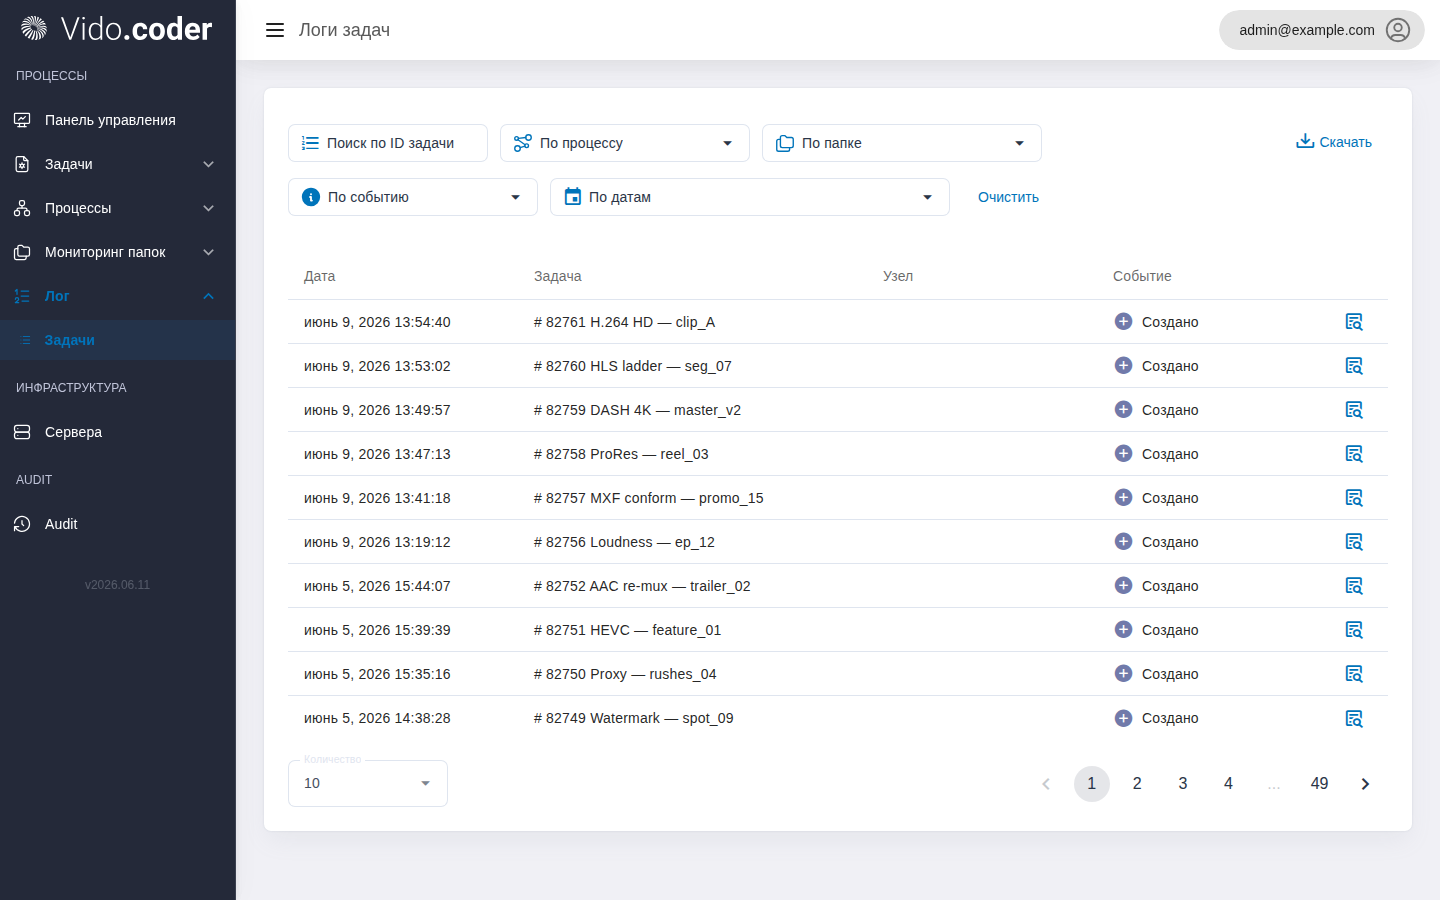Click task '# 82752 AAC re-mux — trailer_02'
This screenshot has width=1440, height=900.
[x=642, y=586]
